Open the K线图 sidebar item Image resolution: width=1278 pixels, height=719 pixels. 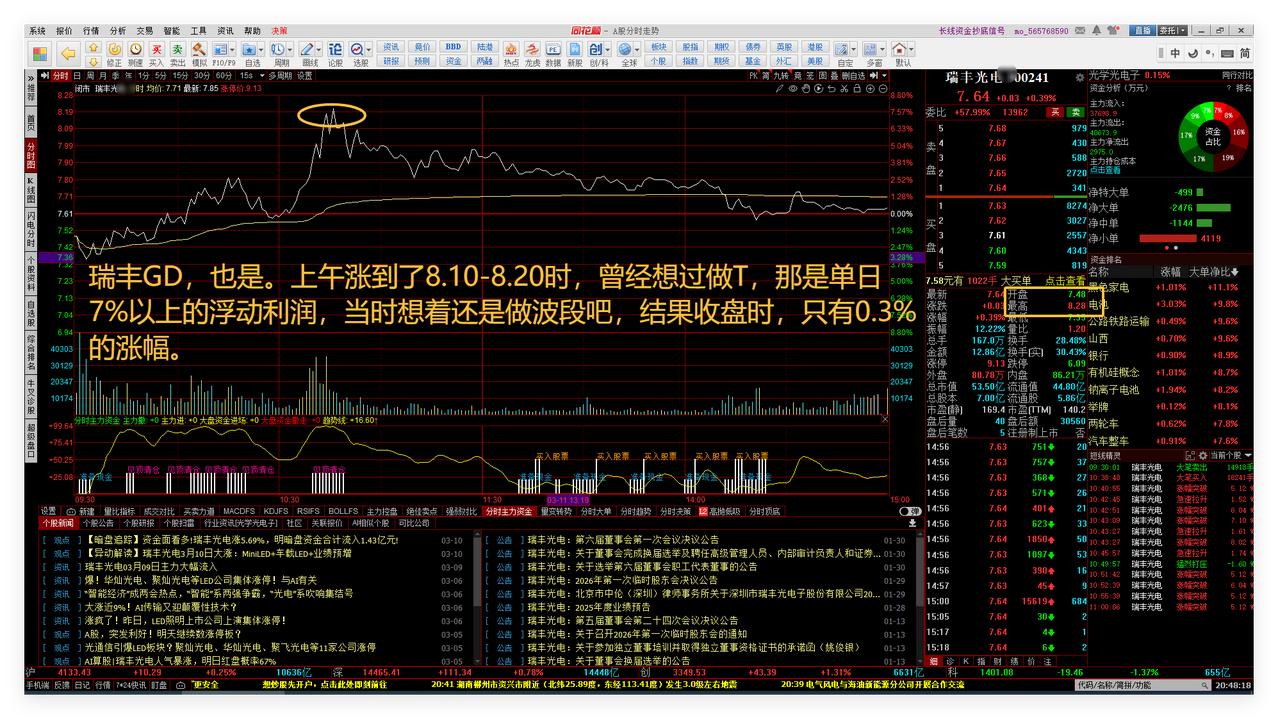tap(31, 188)
